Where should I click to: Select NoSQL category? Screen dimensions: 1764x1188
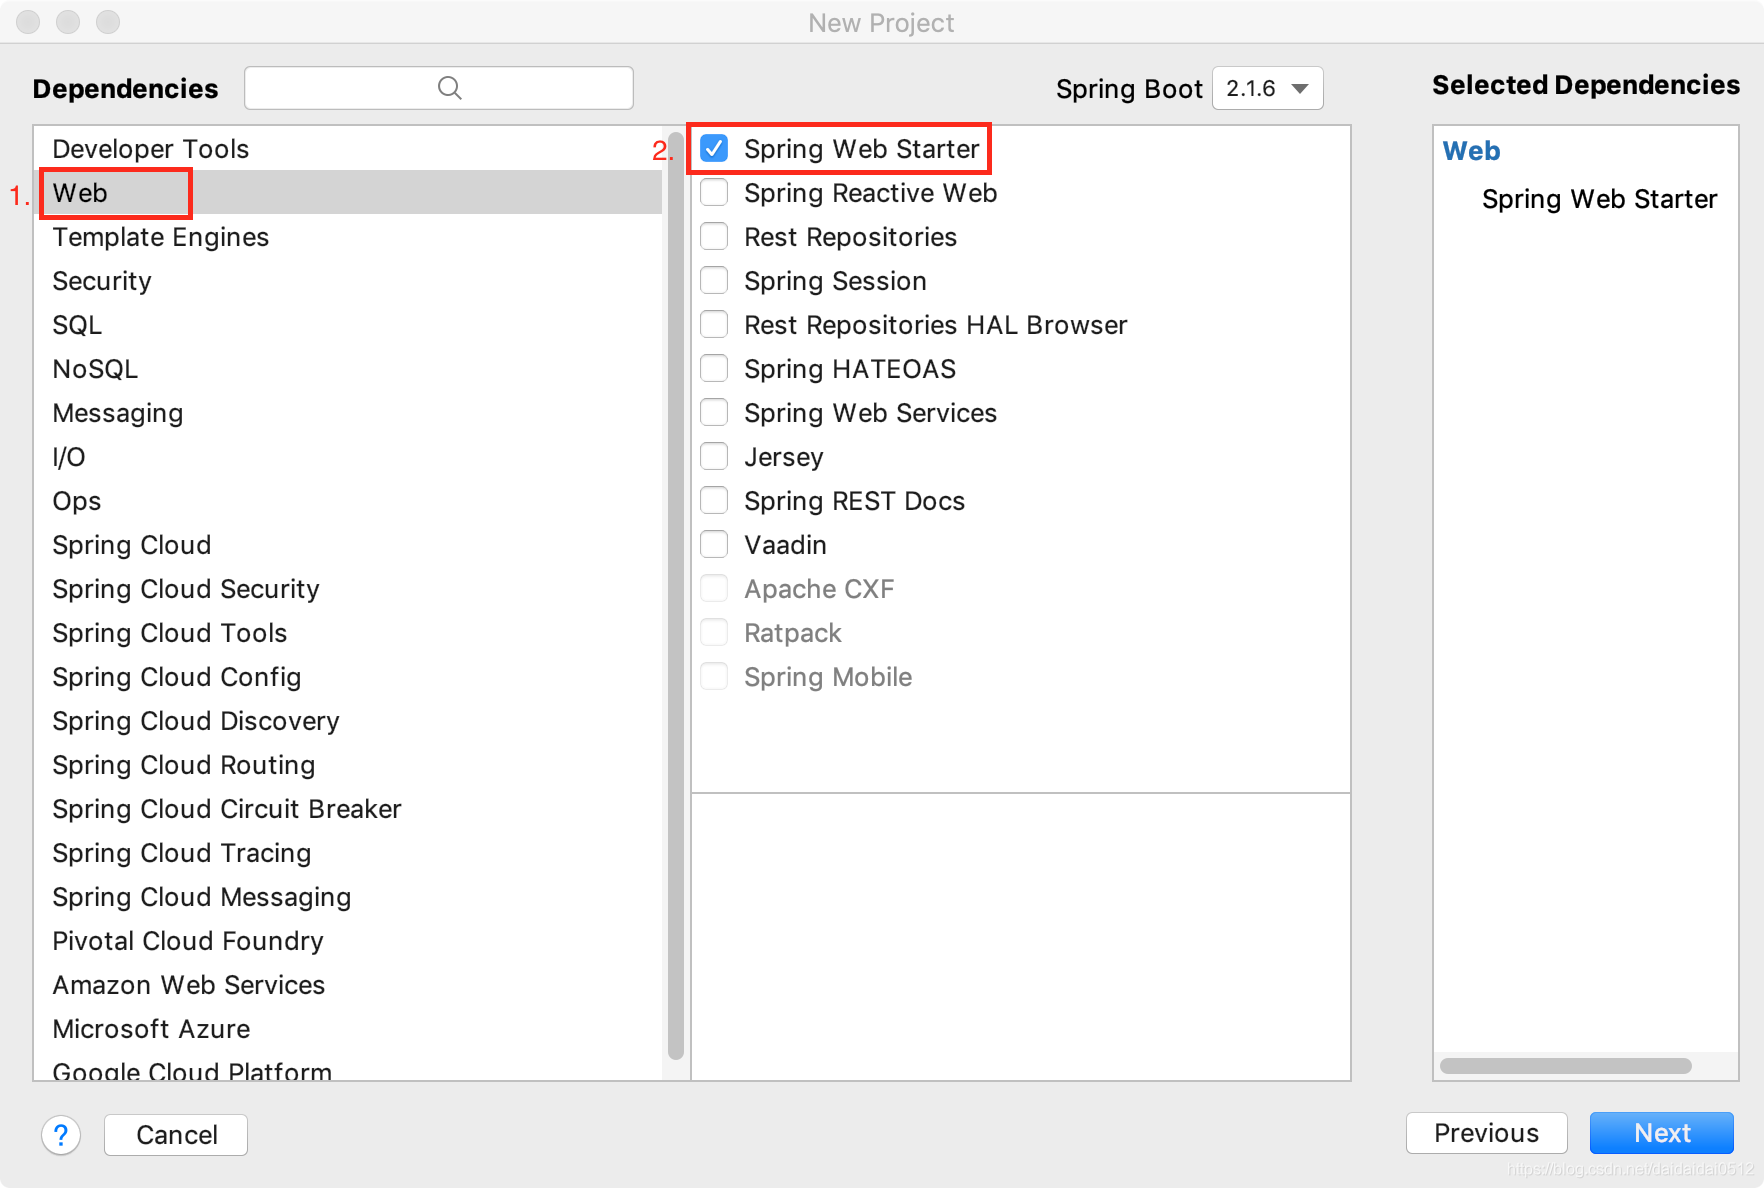348,369
